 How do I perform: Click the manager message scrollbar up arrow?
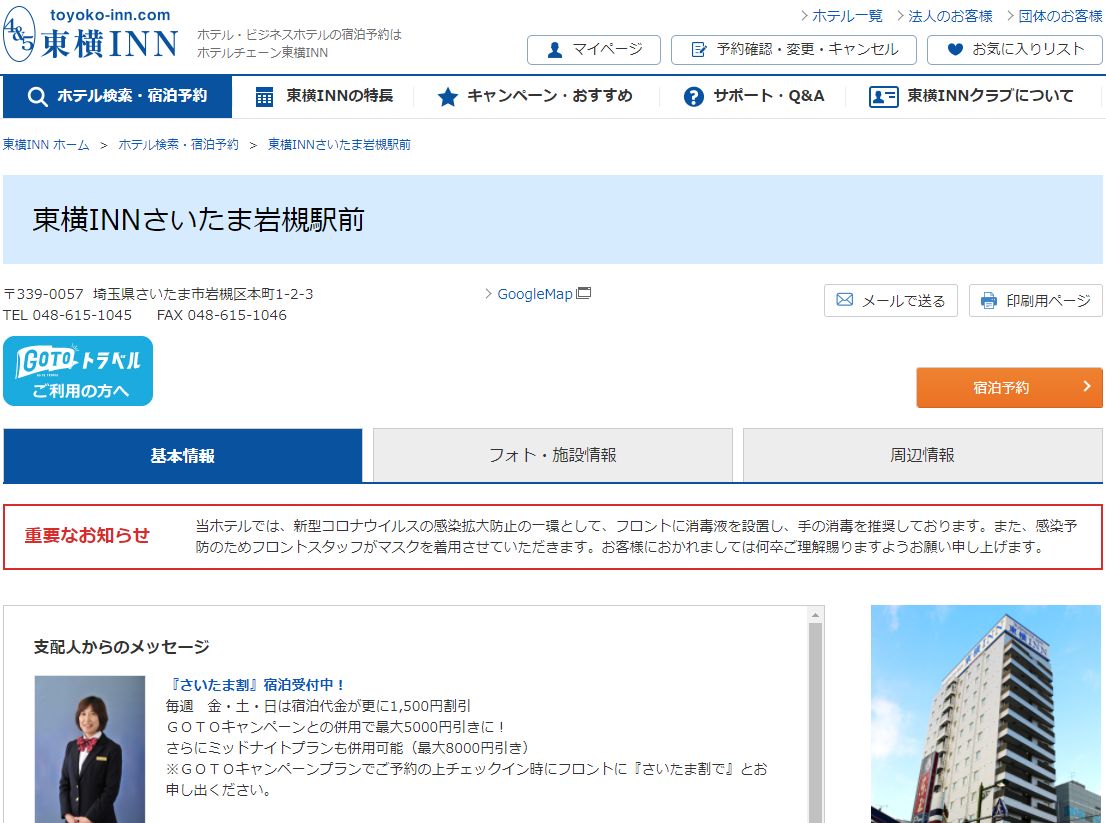(815, 616)
